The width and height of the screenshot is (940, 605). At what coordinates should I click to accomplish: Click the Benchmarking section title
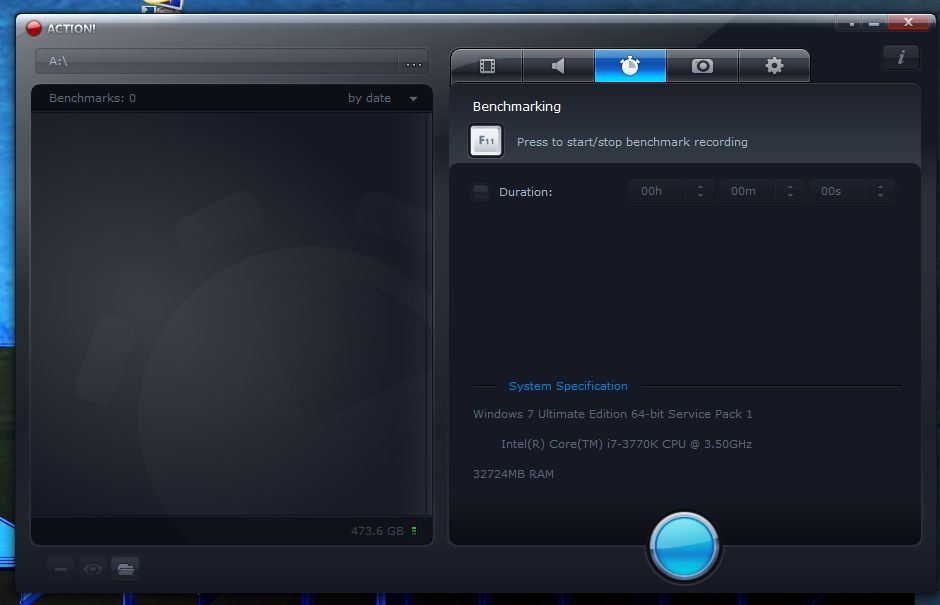517,107
